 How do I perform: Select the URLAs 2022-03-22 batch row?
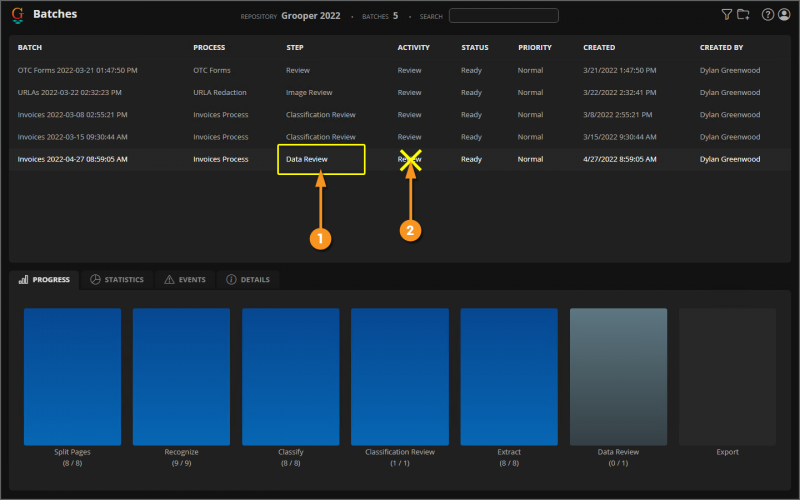coord(399,92)
